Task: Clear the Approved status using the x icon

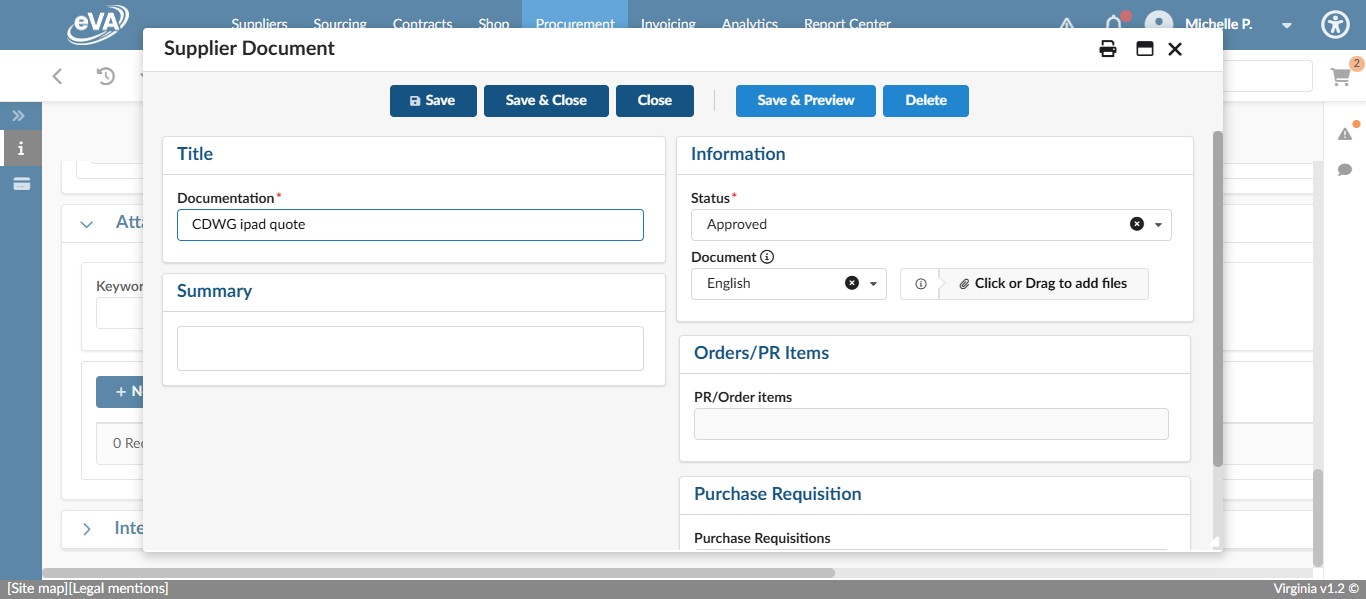Action: [x=1136, y=224]
